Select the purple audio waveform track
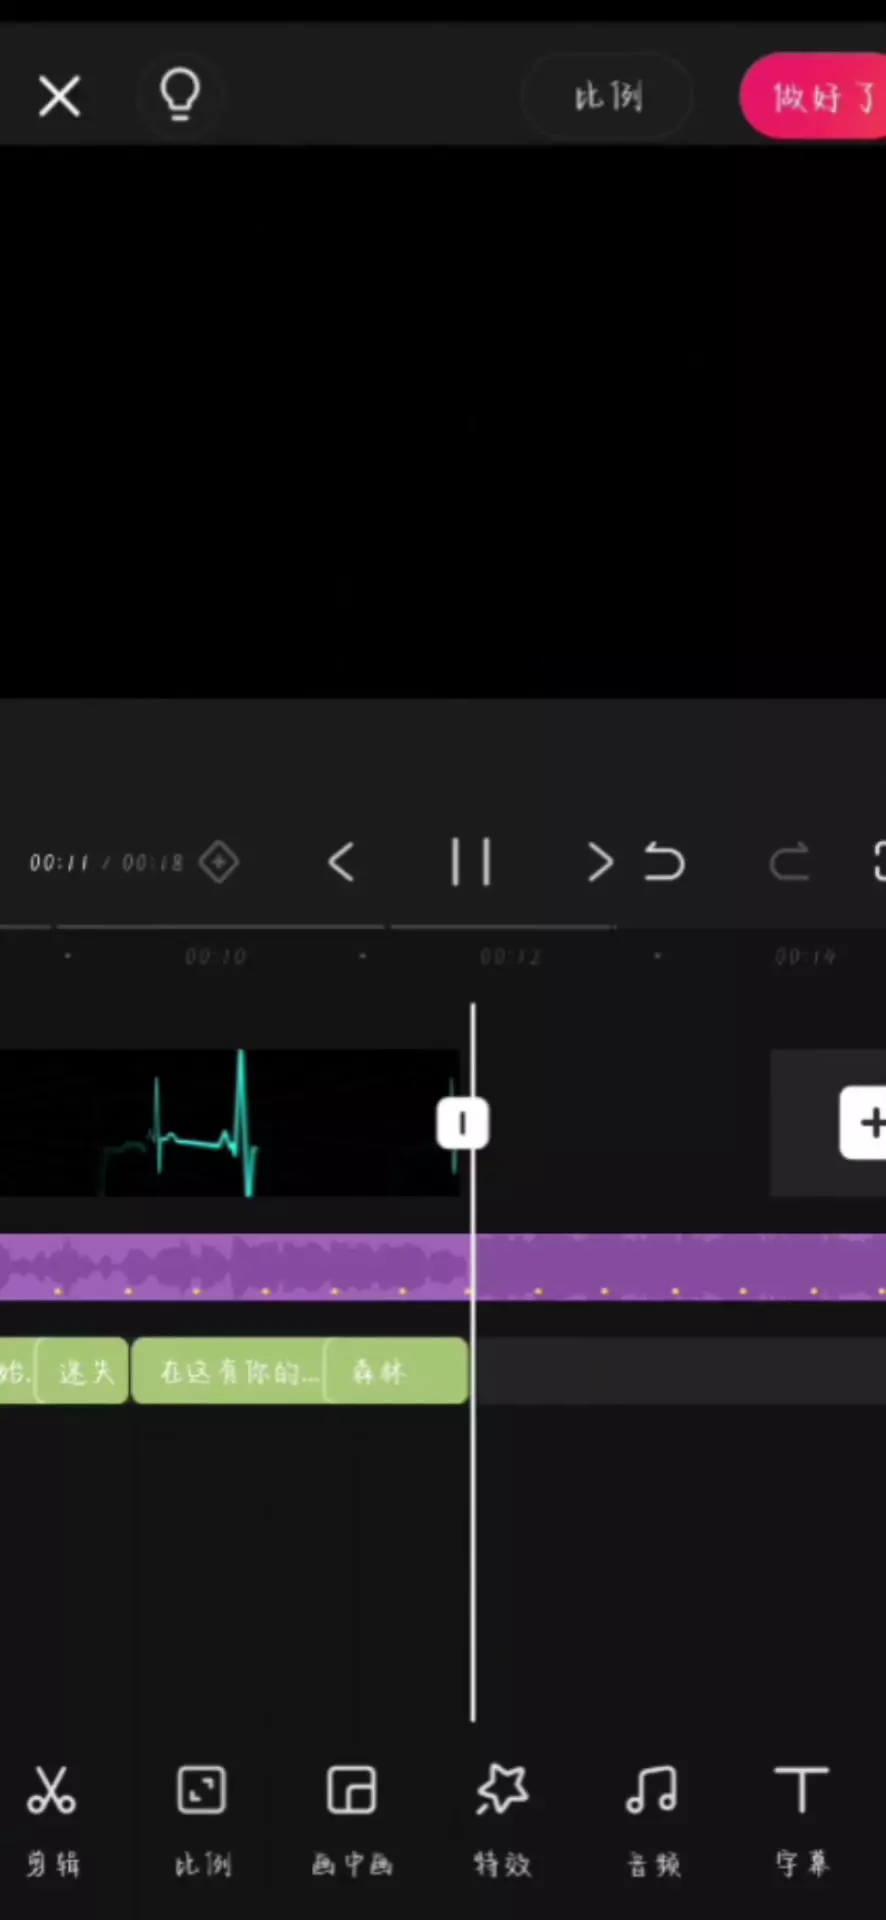 (x=443, y=1267)
